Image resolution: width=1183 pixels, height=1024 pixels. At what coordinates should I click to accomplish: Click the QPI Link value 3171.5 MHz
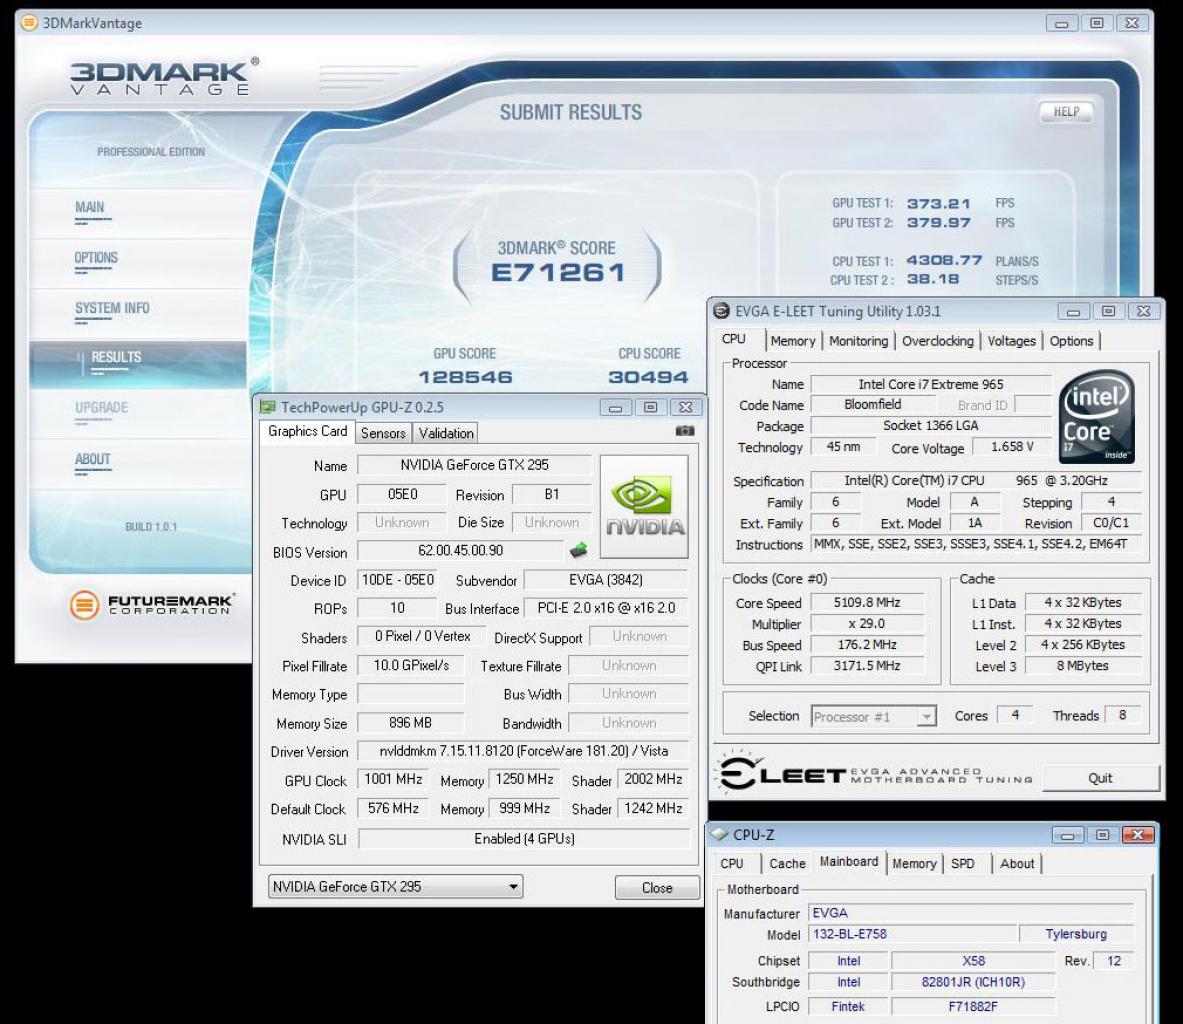867,666
